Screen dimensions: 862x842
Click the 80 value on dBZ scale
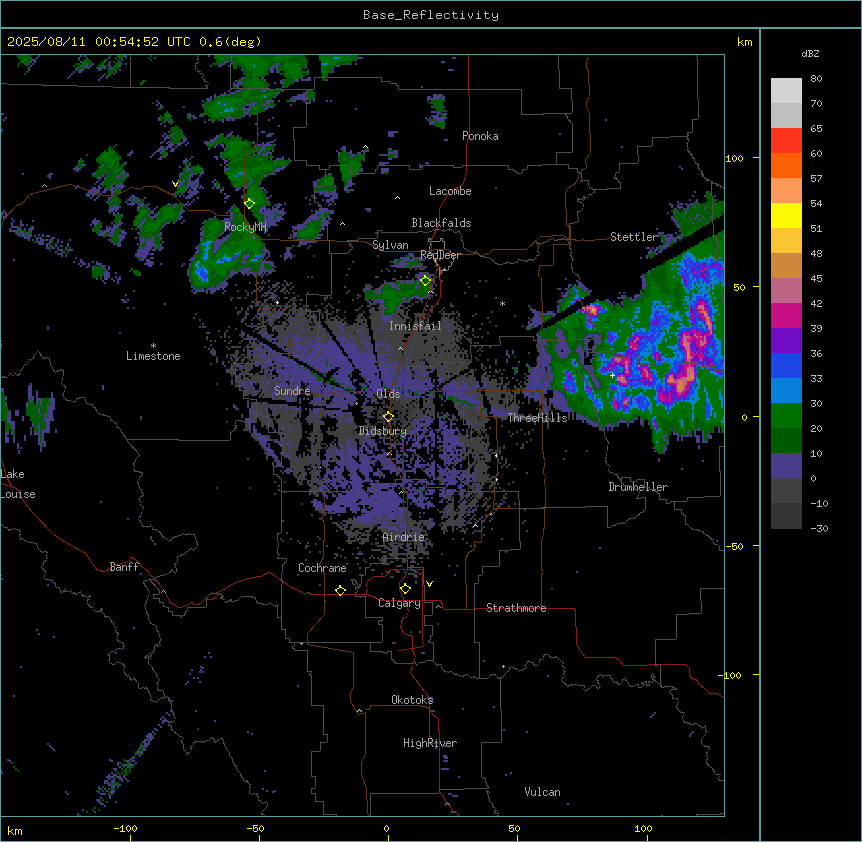816,79
